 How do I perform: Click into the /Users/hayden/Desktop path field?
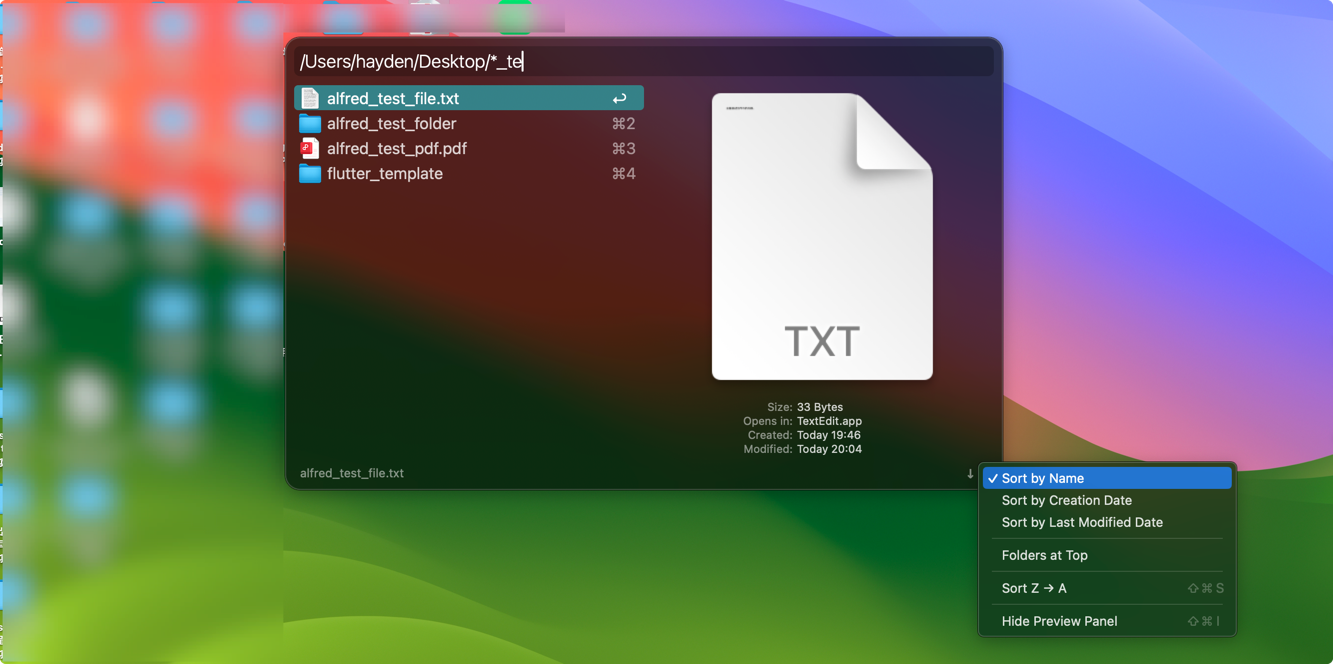[640, 62]
